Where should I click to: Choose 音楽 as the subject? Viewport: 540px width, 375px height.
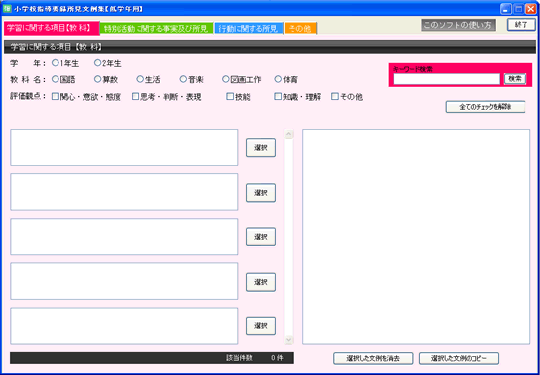pyautogui.click(x=183, y=79)
